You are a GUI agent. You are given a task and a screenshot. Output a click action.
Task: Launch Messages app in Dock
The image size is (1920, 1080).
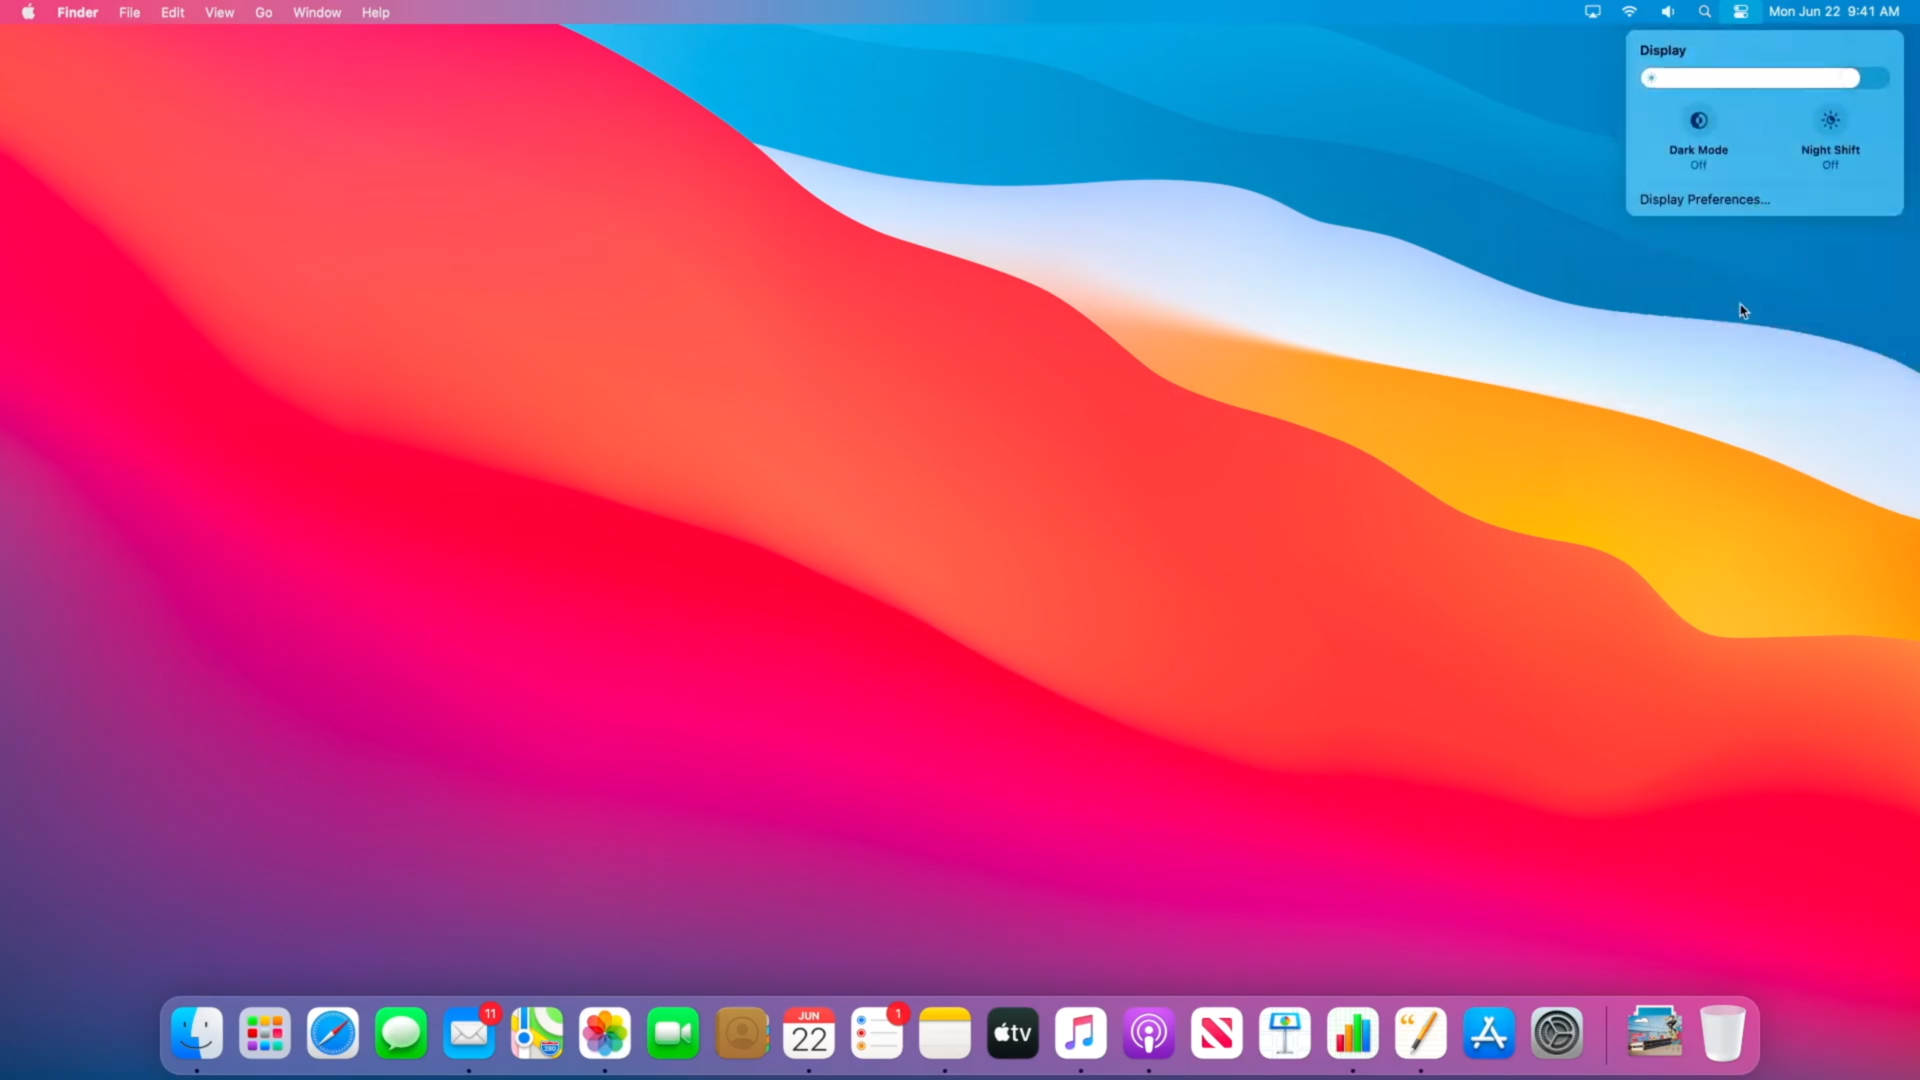pos(400,1033)
